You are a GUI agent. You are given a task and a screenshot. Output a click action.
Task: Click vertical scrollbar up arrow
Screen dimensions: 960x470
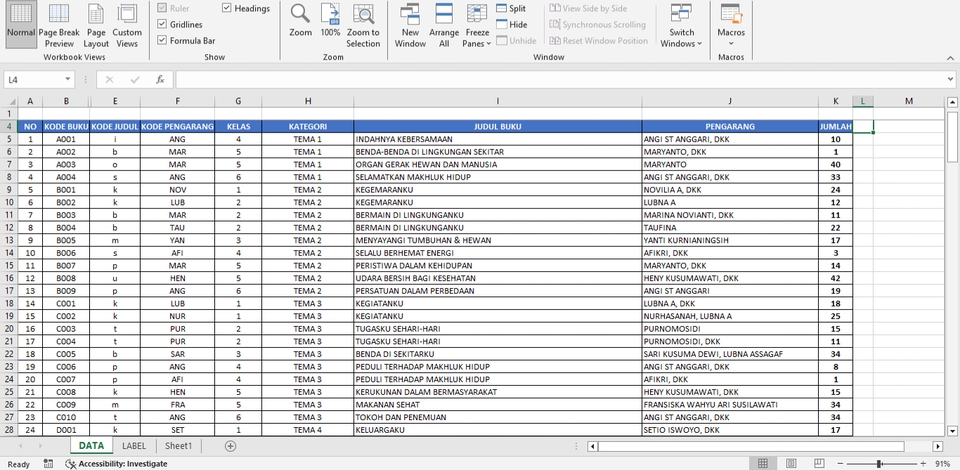tap(952, 102)
